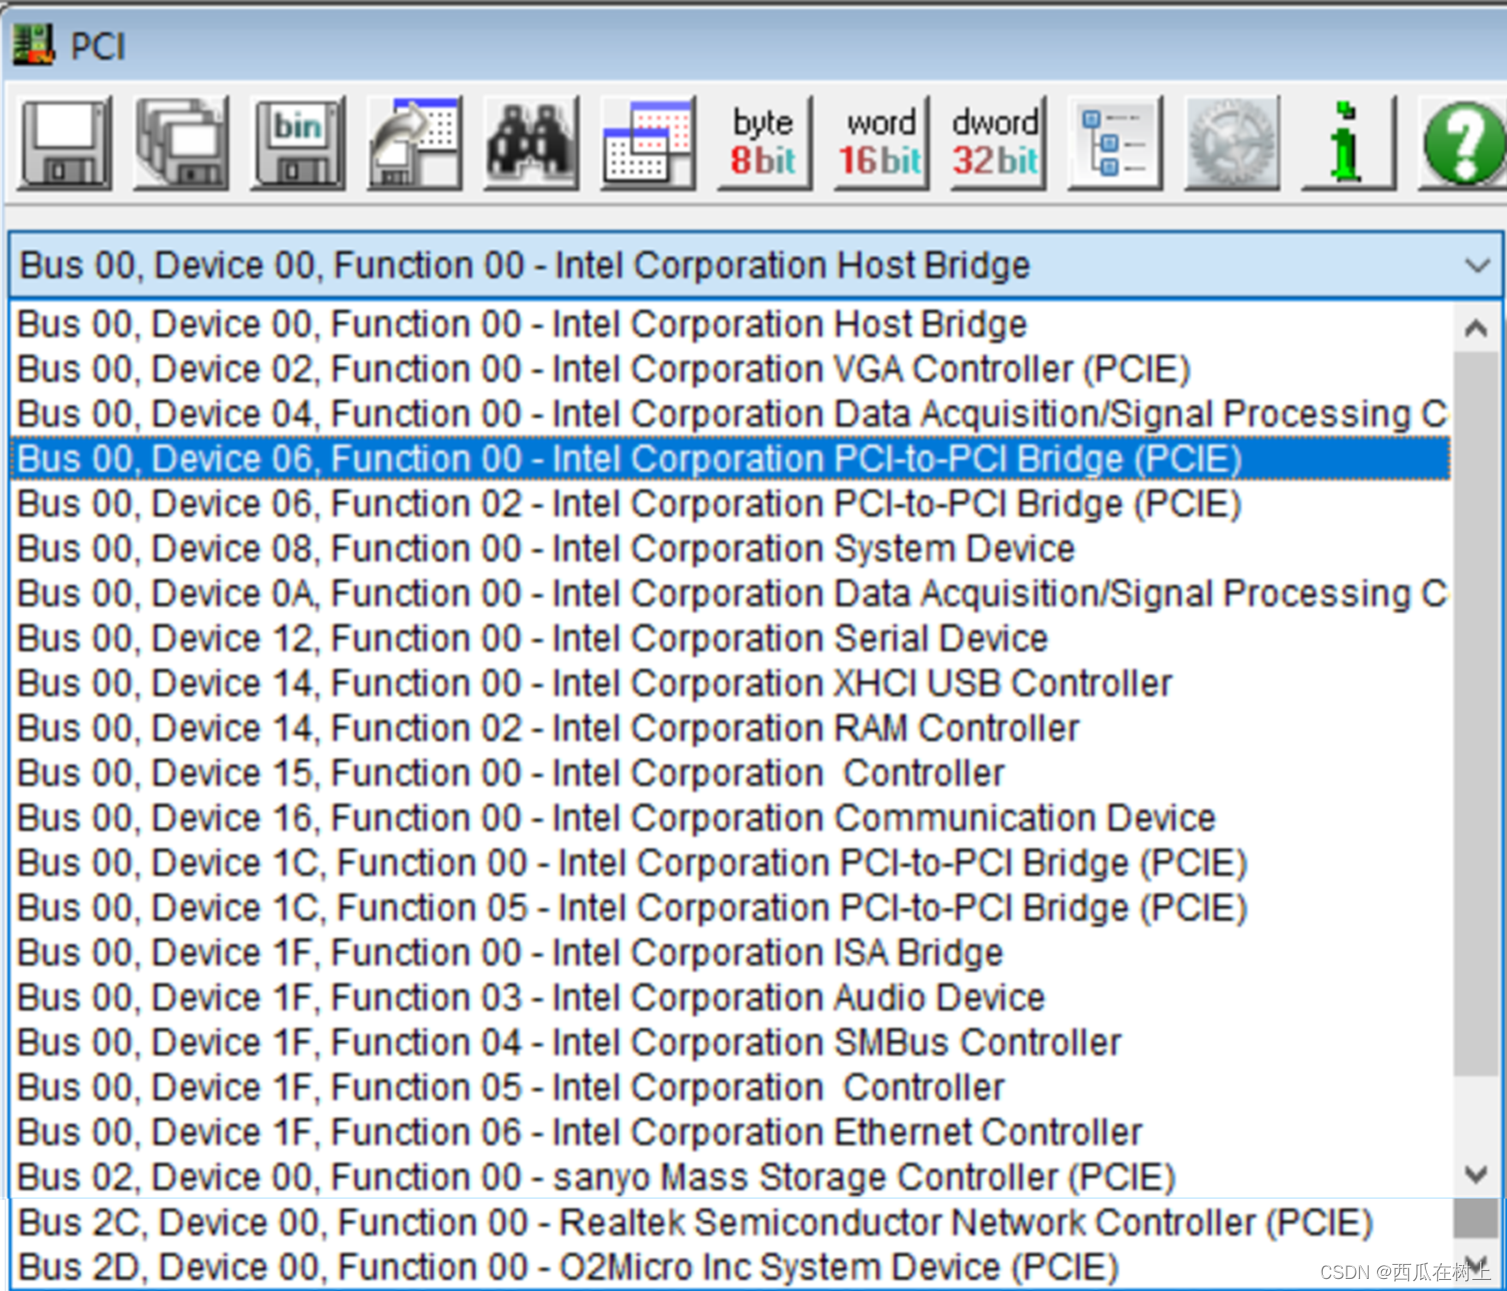Image resolution: width=1507 pixels, height=1291 pixels.
Task: Click the Save as binary (bin) icon
Action: click(298, 144)
